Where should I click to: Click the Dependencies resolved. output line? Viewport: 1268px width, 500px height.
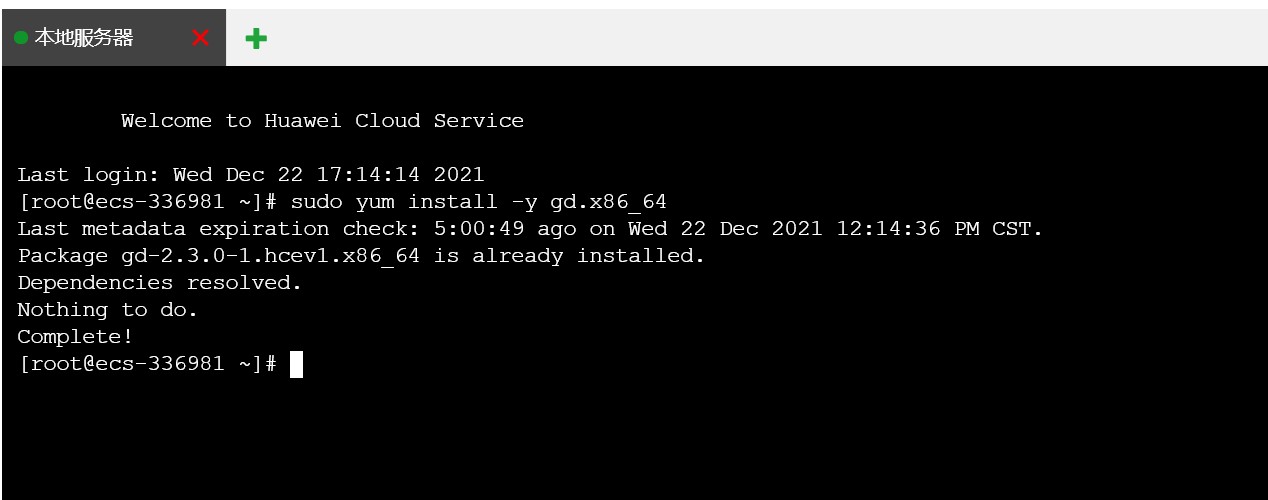point(160,283)
